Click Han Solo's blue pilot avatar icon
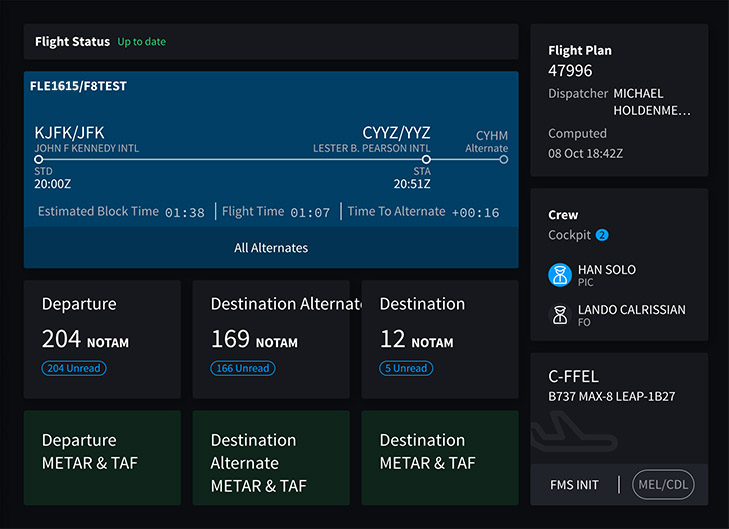Image resolution: width=729 pixels, height=529 pixels. pyautogui.click(x=560, y=275)
